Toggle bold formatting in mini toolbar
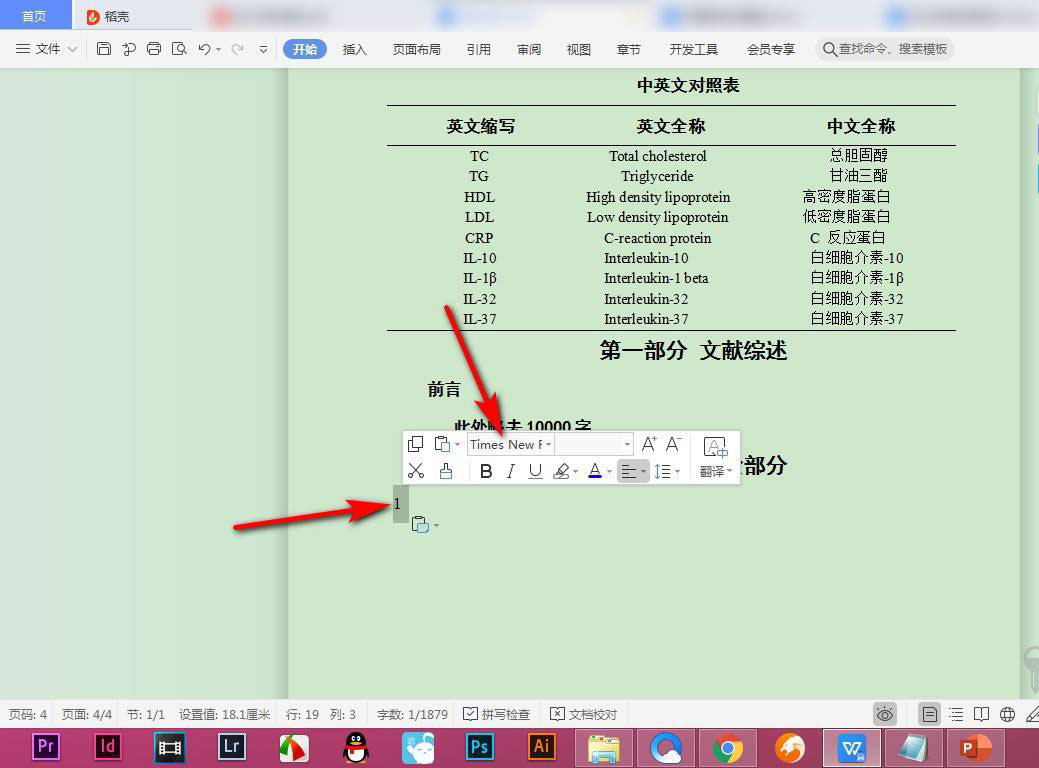Viewport: 1039px width, 768px height. point(486,471)
